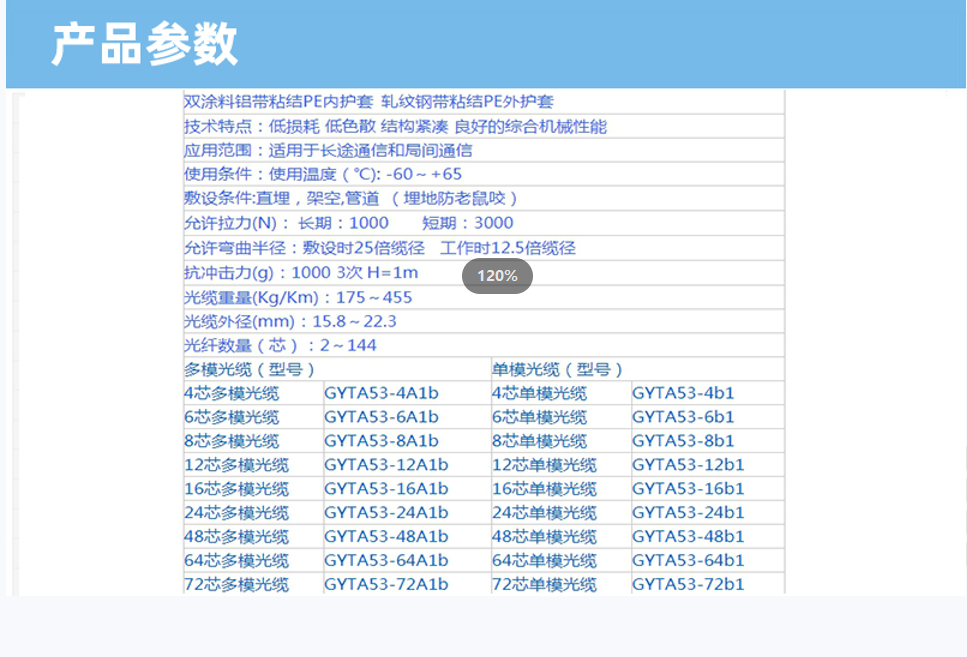Click the 120% zoom indicator badge

(x=497, y=276)
